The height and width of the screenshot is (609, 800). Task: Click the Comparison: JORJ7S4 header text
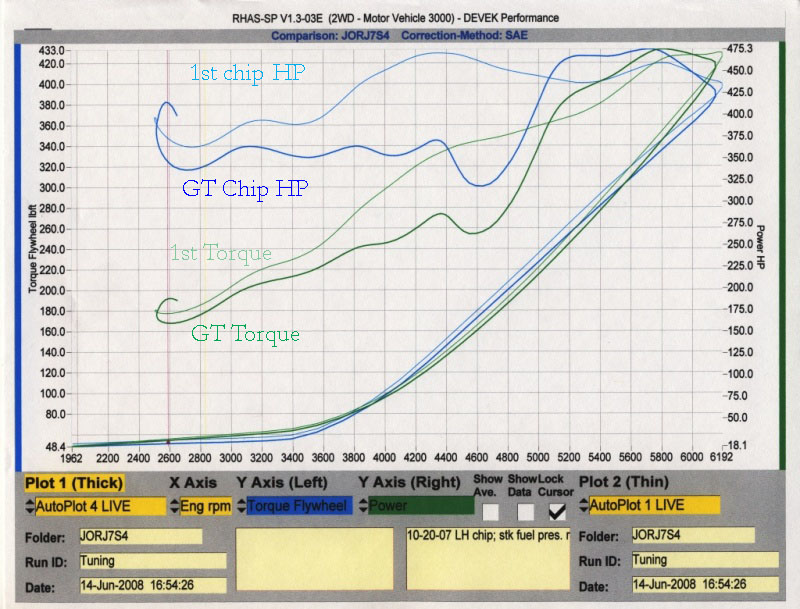330,36
